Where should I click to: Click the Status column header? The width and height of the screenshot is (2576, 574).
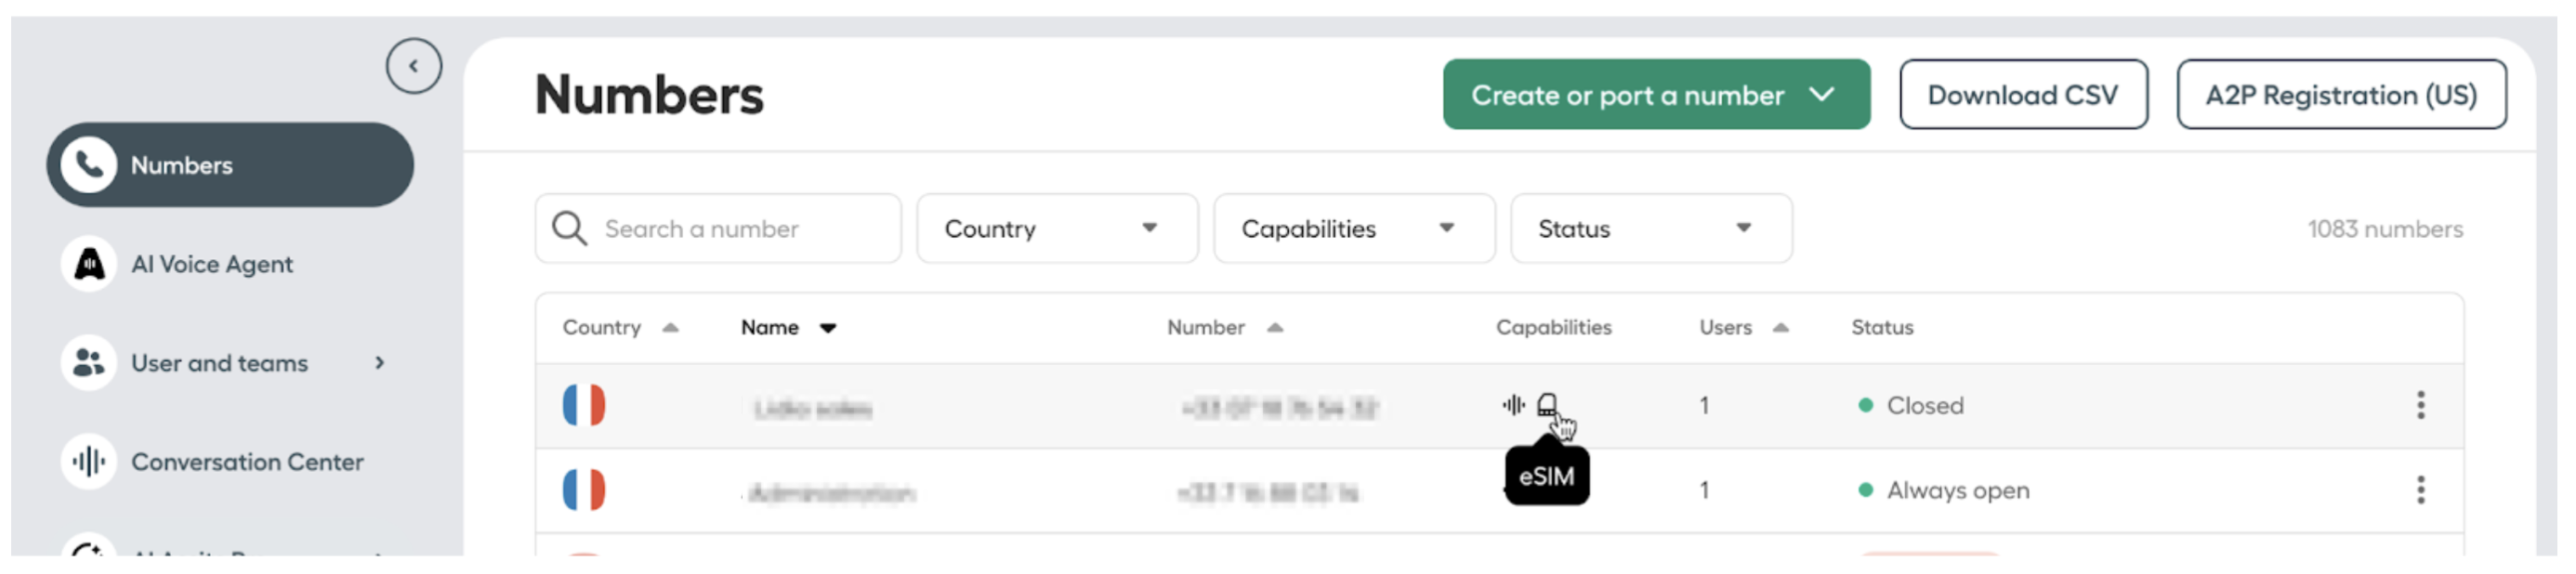1882,328
